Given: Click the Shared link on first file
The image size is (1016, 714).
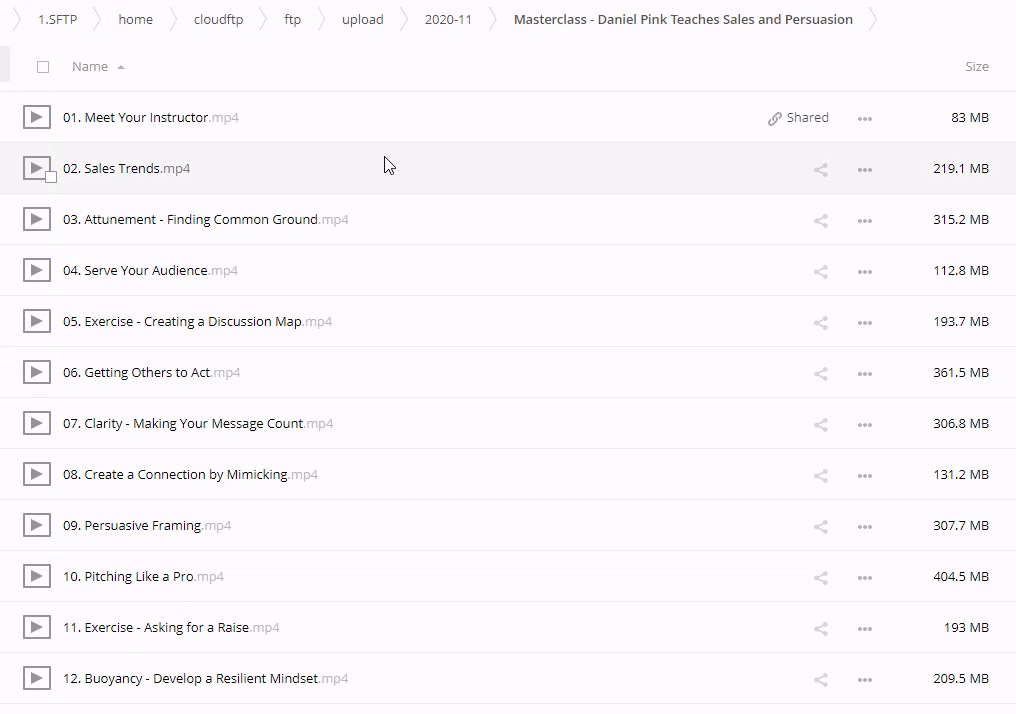Looking at the screenshot, I should [798, 118].
